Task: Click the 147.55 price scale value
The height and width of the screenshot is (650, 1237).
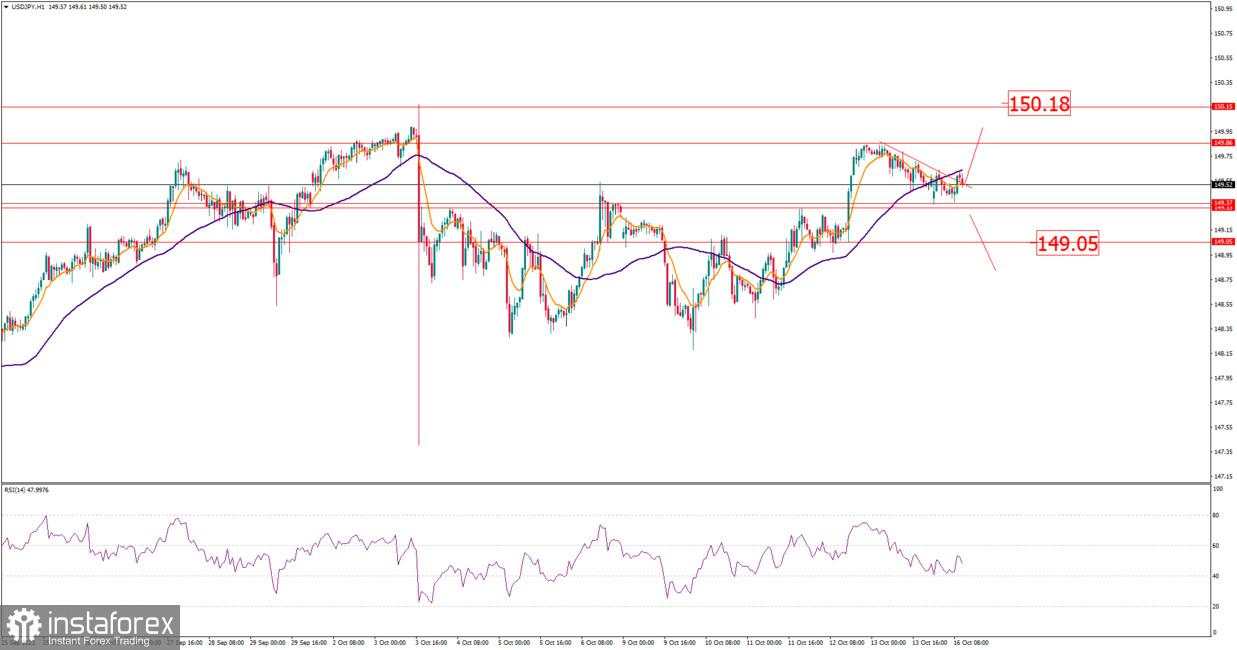Action: pos(1222,427)
